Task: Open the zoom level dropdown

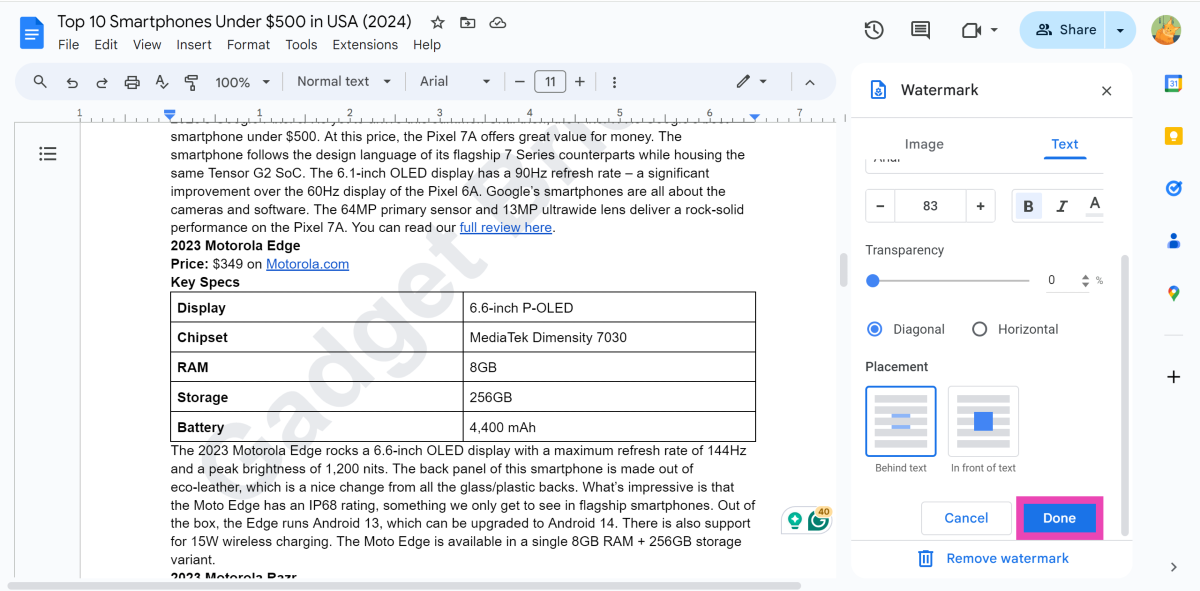Action: click(243, 82)
